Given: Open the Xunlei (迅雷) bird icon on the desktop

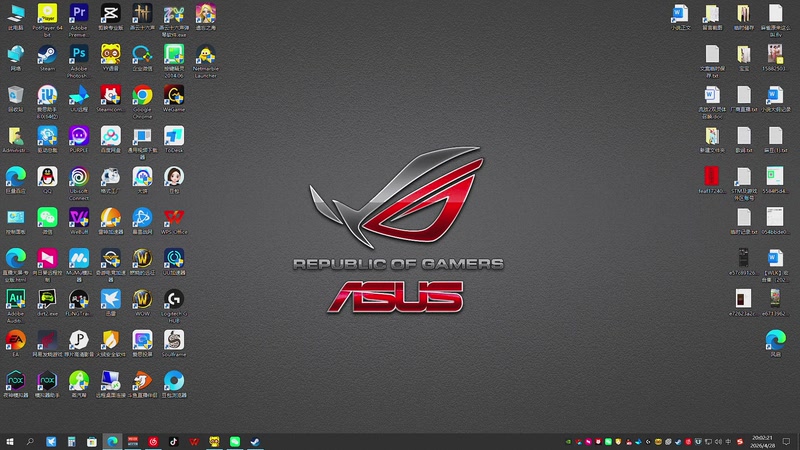Looking at the screenshot, I should tap(110, 300).
